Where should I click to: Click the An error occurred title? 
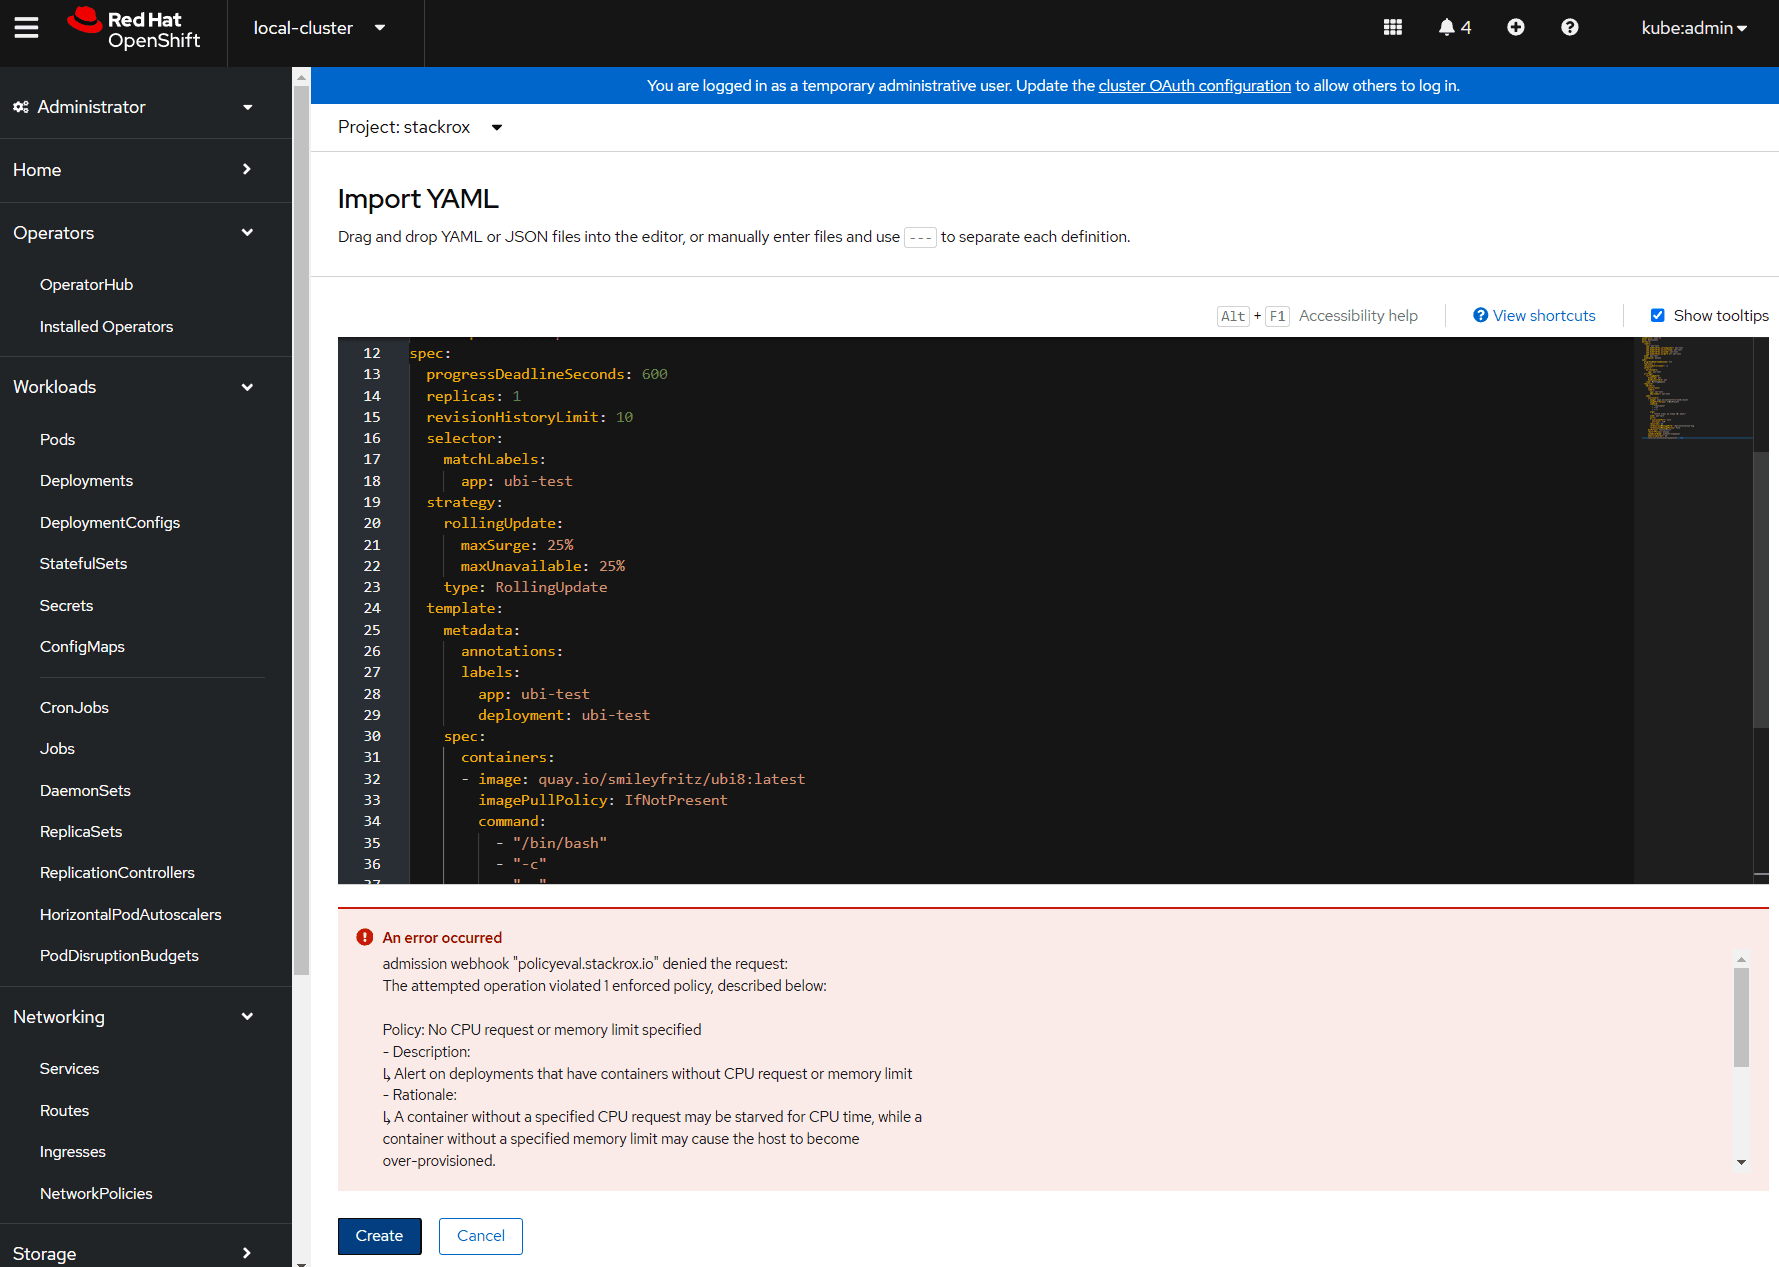442,938
